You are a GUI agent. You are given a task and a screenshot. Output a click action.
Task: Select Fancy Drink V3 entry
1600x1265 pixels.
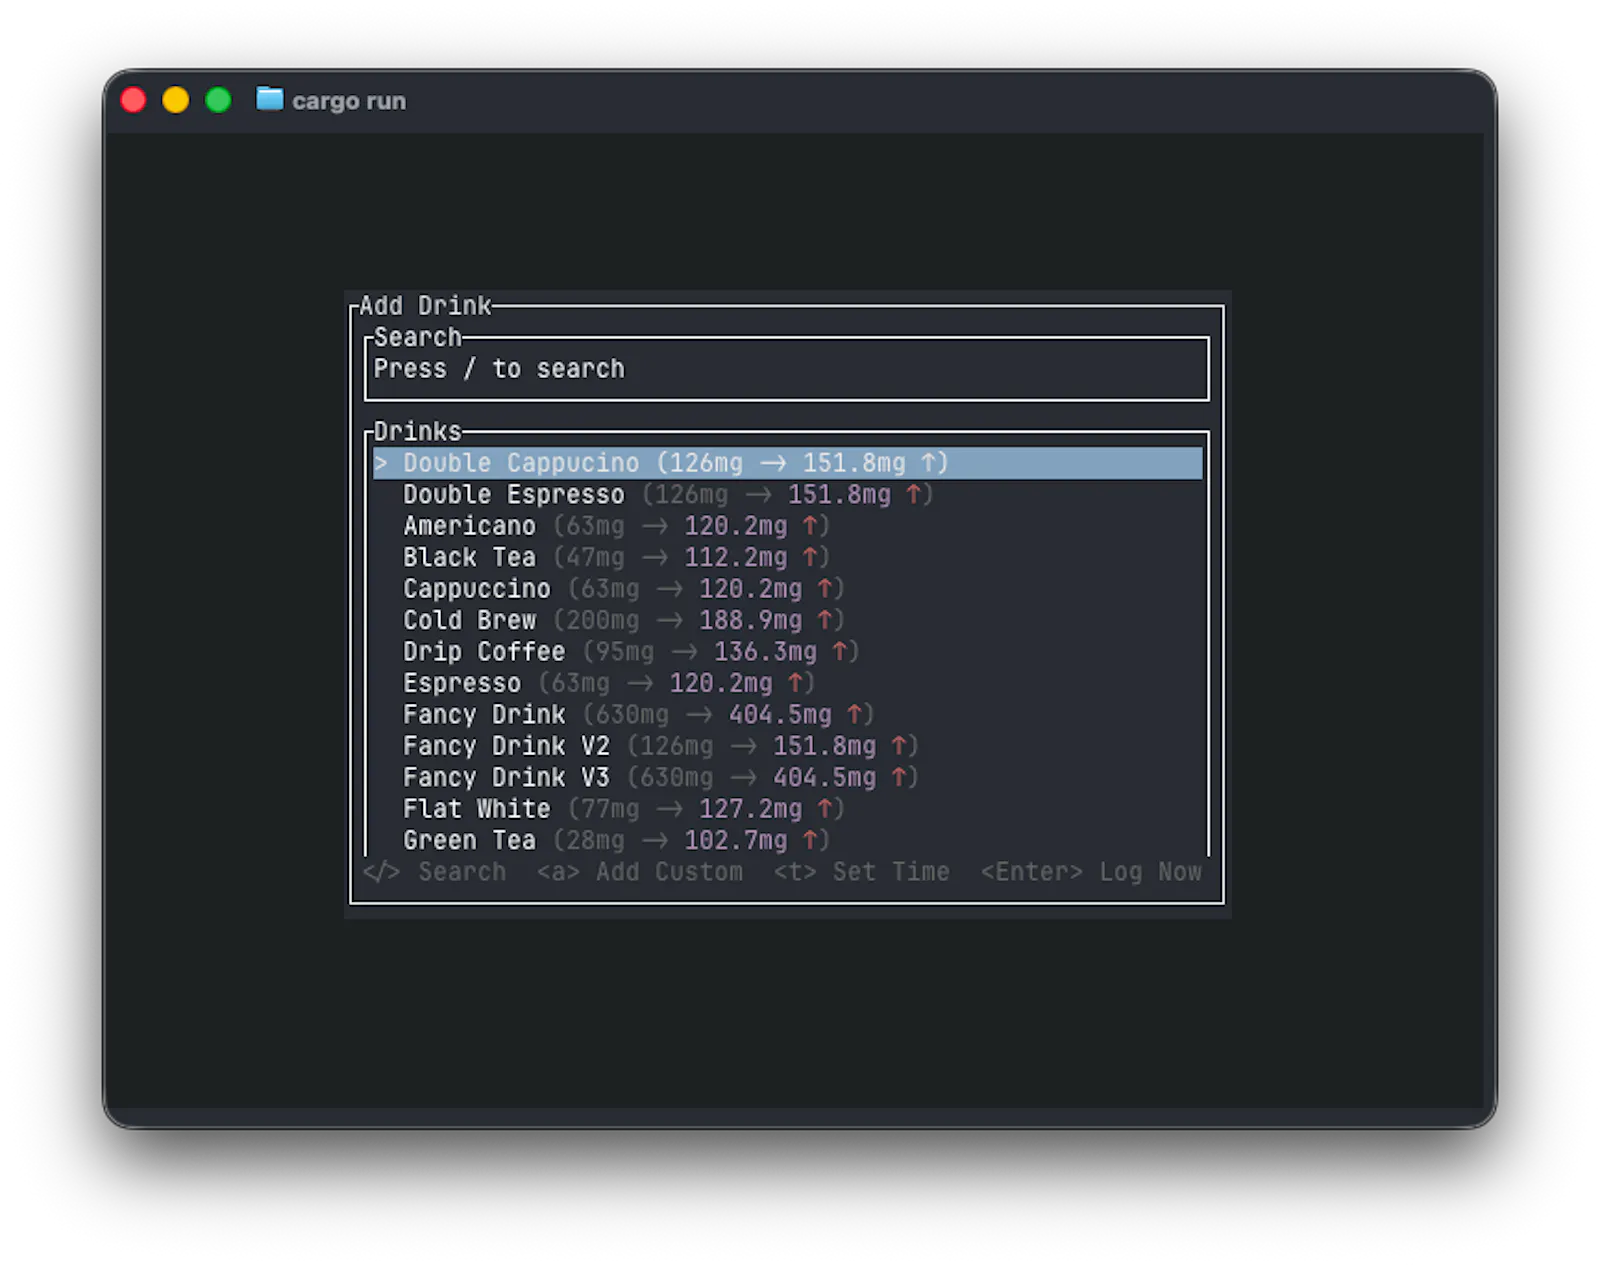787,778
